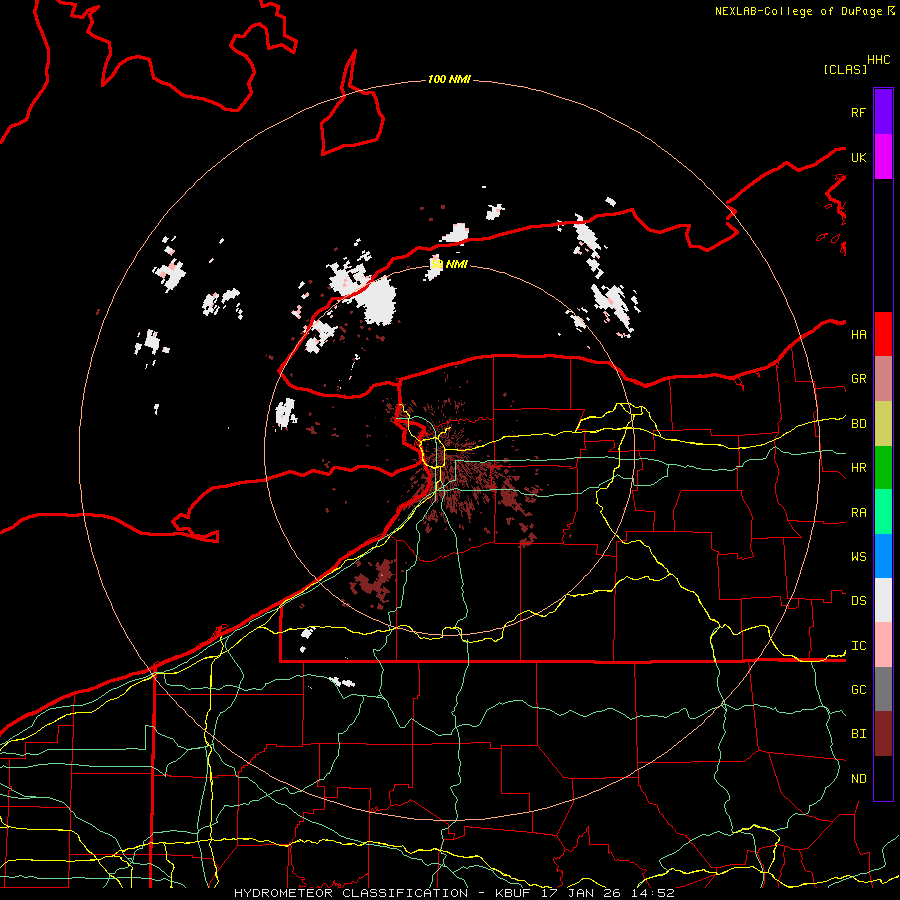The image size is (900, 900).
Task: Click the UK legend label
Action: (858, 157)
